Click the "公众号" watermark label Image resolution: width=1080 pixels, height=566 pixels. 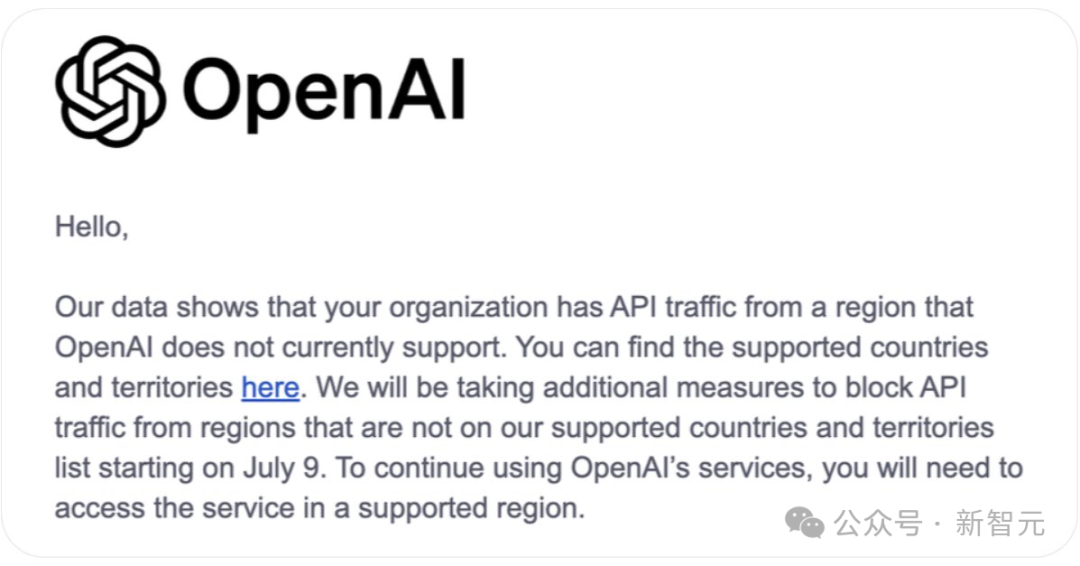coord(878,523)
